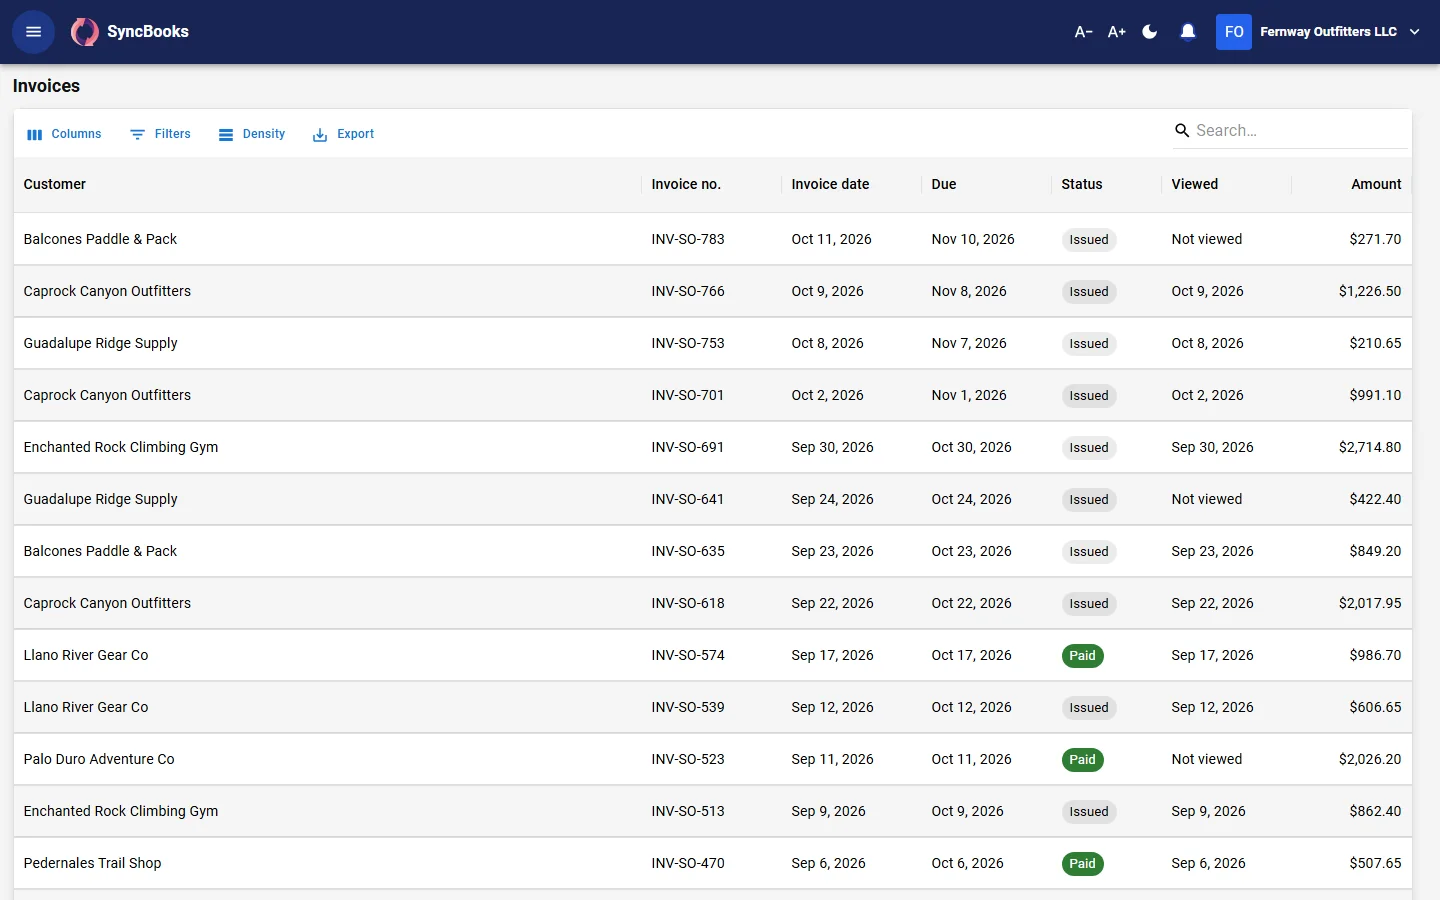Click the Issued chip for INV-SO-753
Screen dimensions: 1440x900
tap(1089, 344)
